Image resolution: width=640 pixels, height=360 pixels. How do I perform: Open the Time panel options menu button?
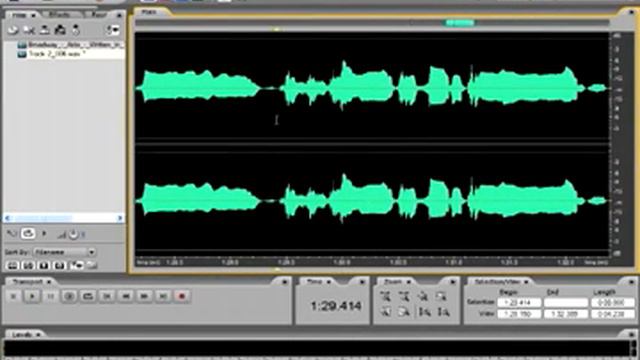point(362,282)
